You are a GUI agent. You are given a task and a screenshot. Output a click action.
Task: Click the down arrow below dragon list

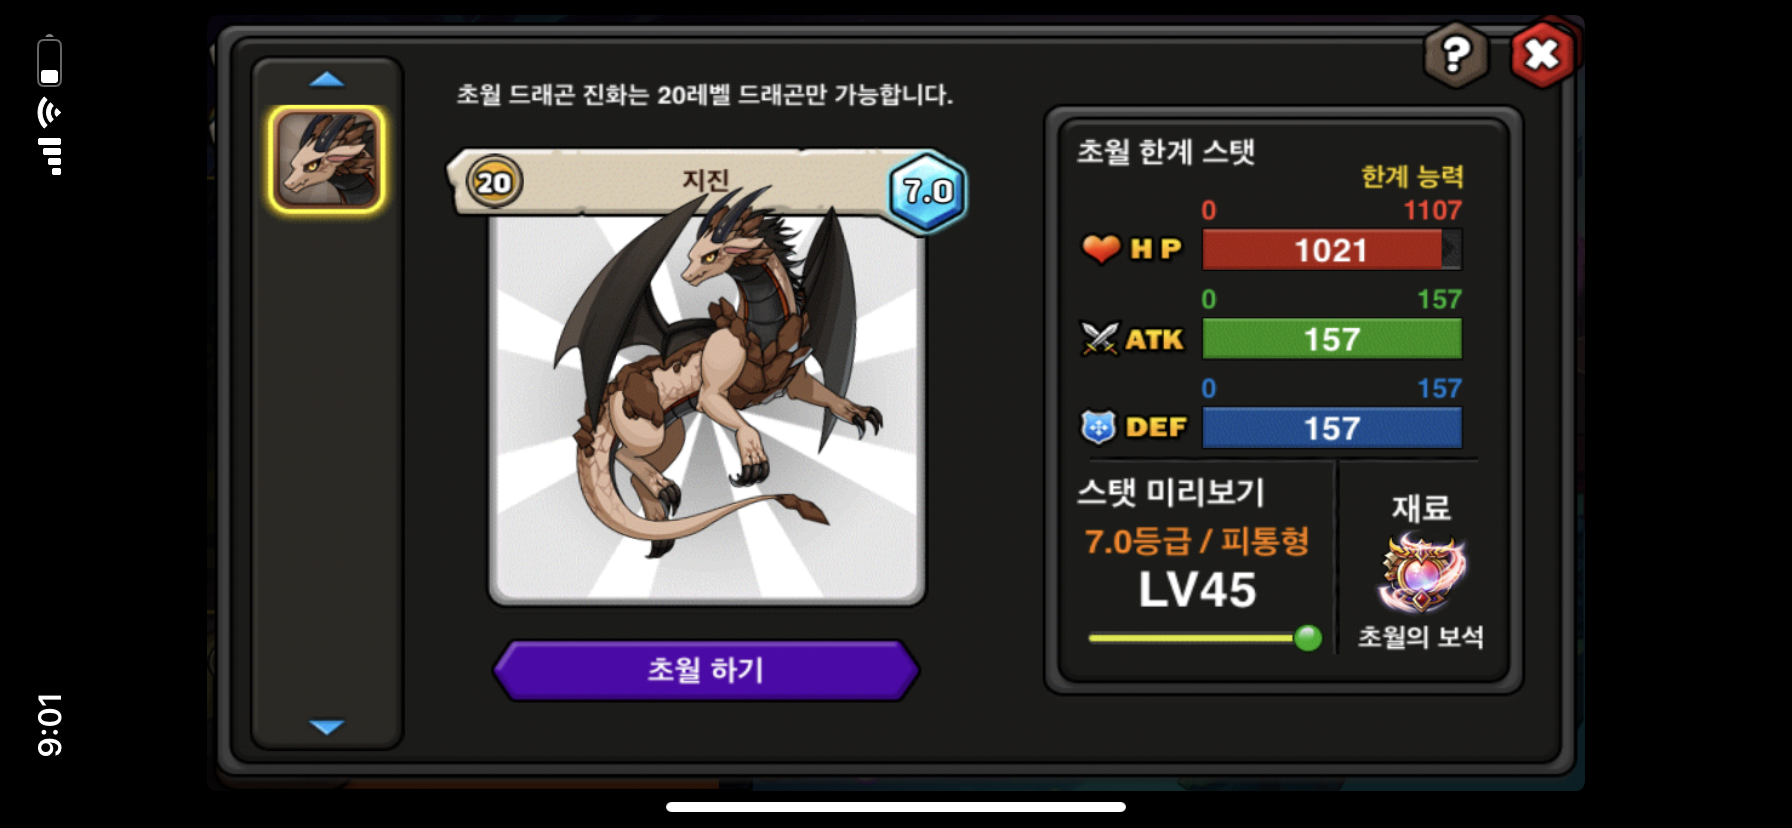327,726
